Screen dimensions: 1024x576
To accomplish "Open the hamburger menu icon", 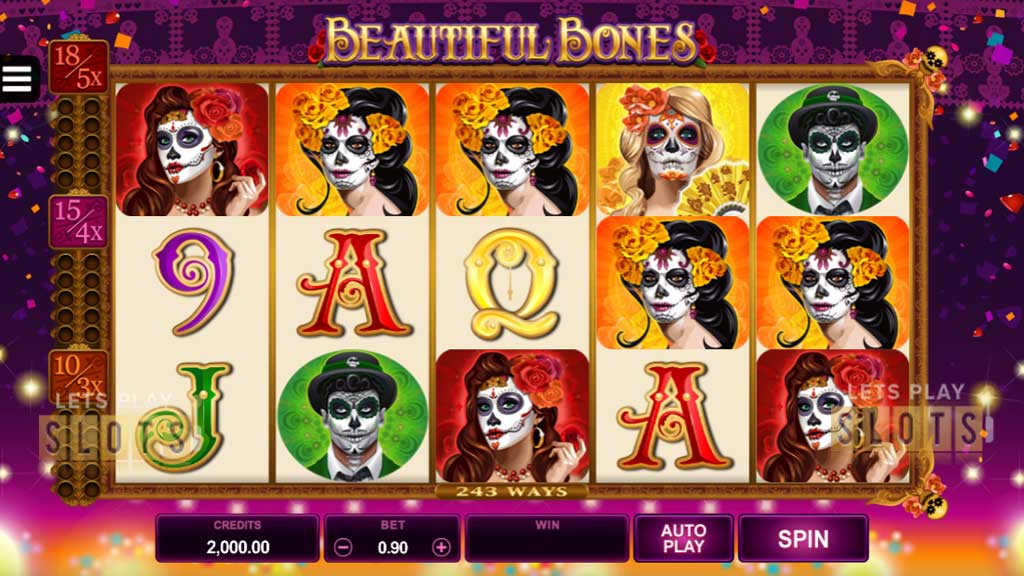I will click(18, 79).
